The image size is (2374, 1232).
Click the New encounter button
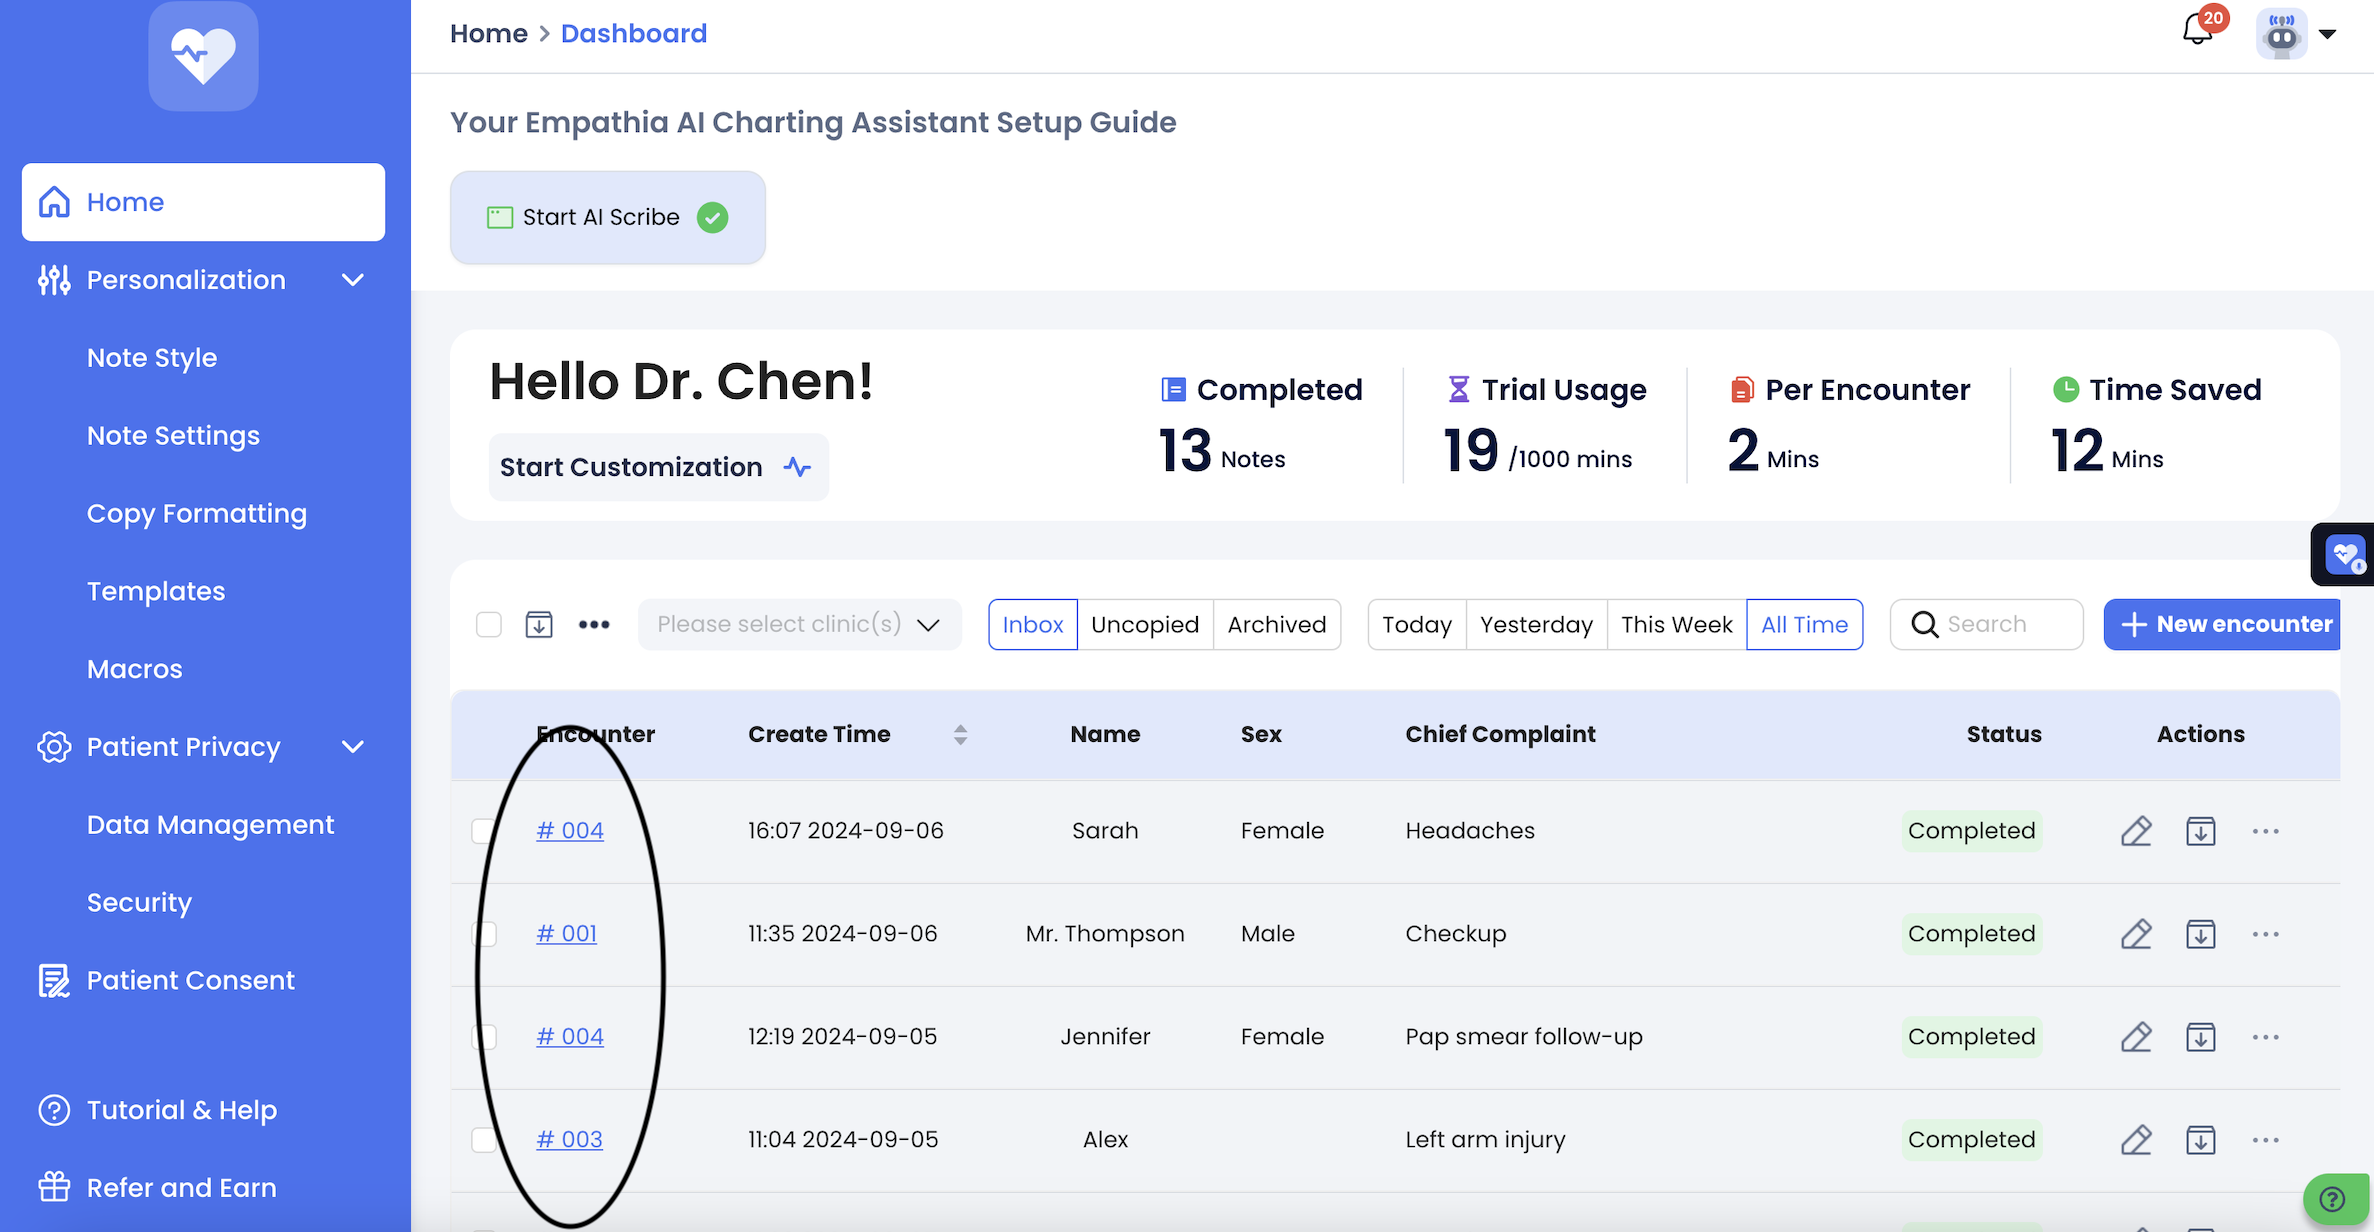[2224, 625]
